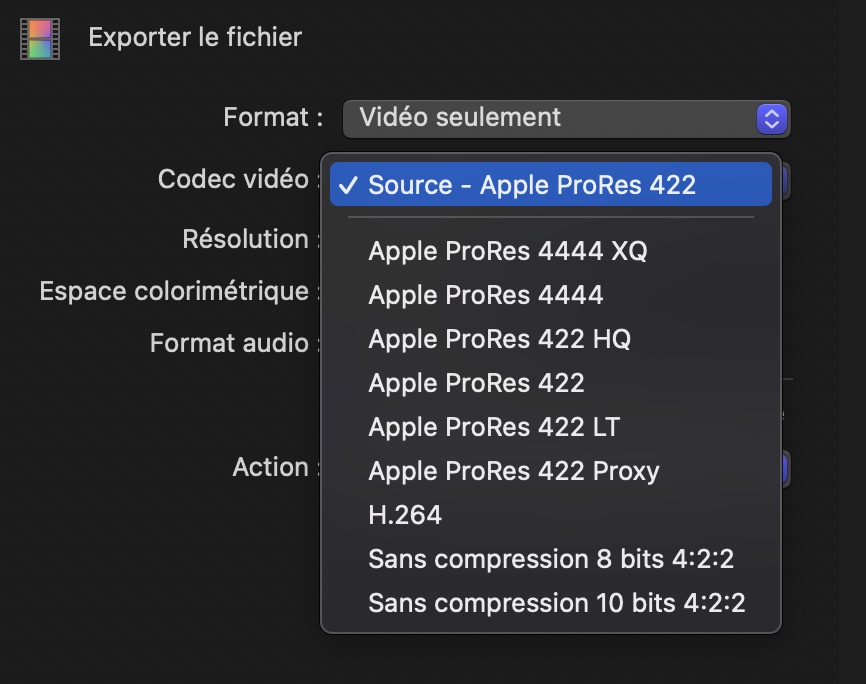Select Apple ProRes 422 HQ codec

pyautogui.click(x=499, y=339)
